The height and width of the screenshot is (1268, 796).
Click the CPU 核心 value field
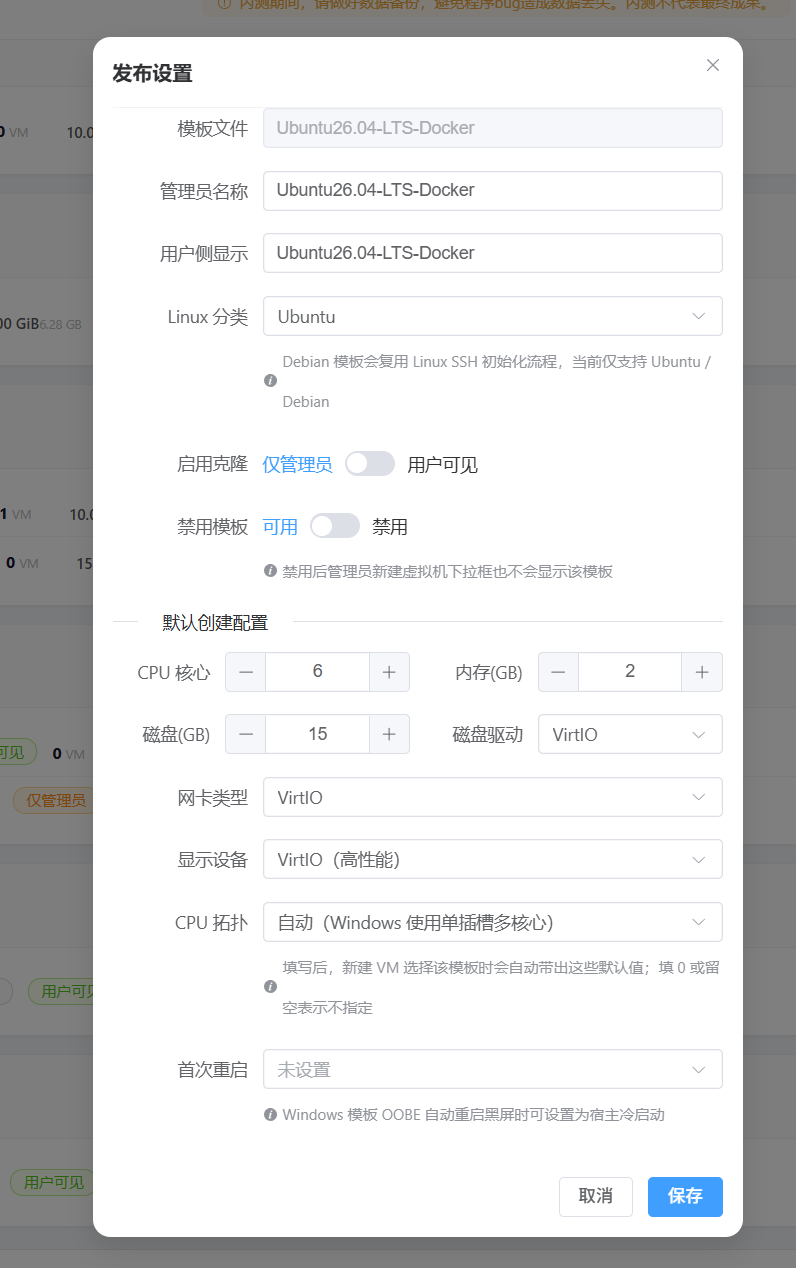coord(318,672)
